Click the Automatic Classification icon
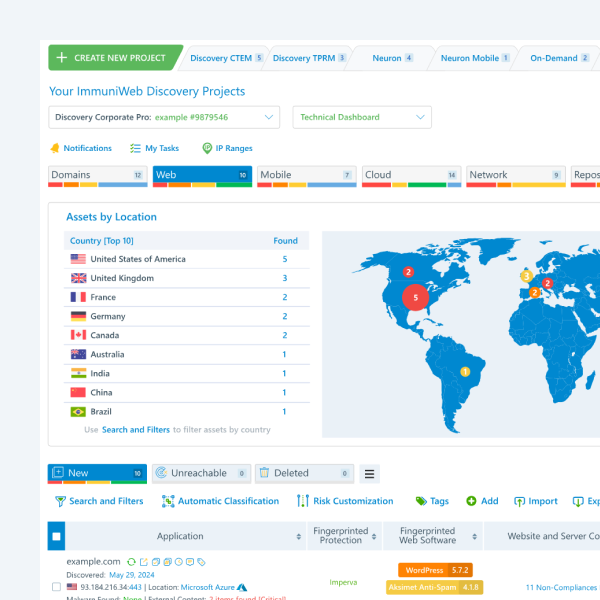 168,501
